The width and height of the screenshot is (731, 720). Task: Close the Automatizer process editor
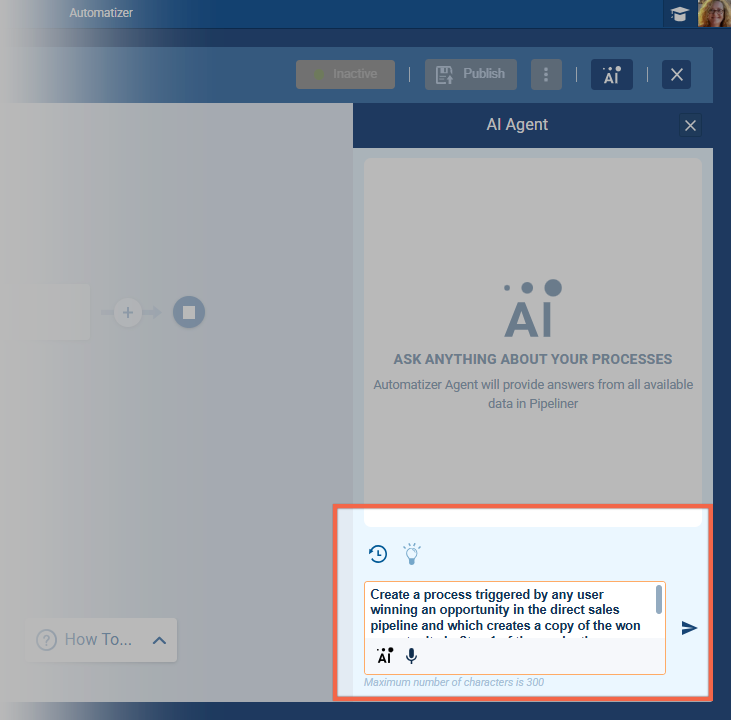click(676, 74)
